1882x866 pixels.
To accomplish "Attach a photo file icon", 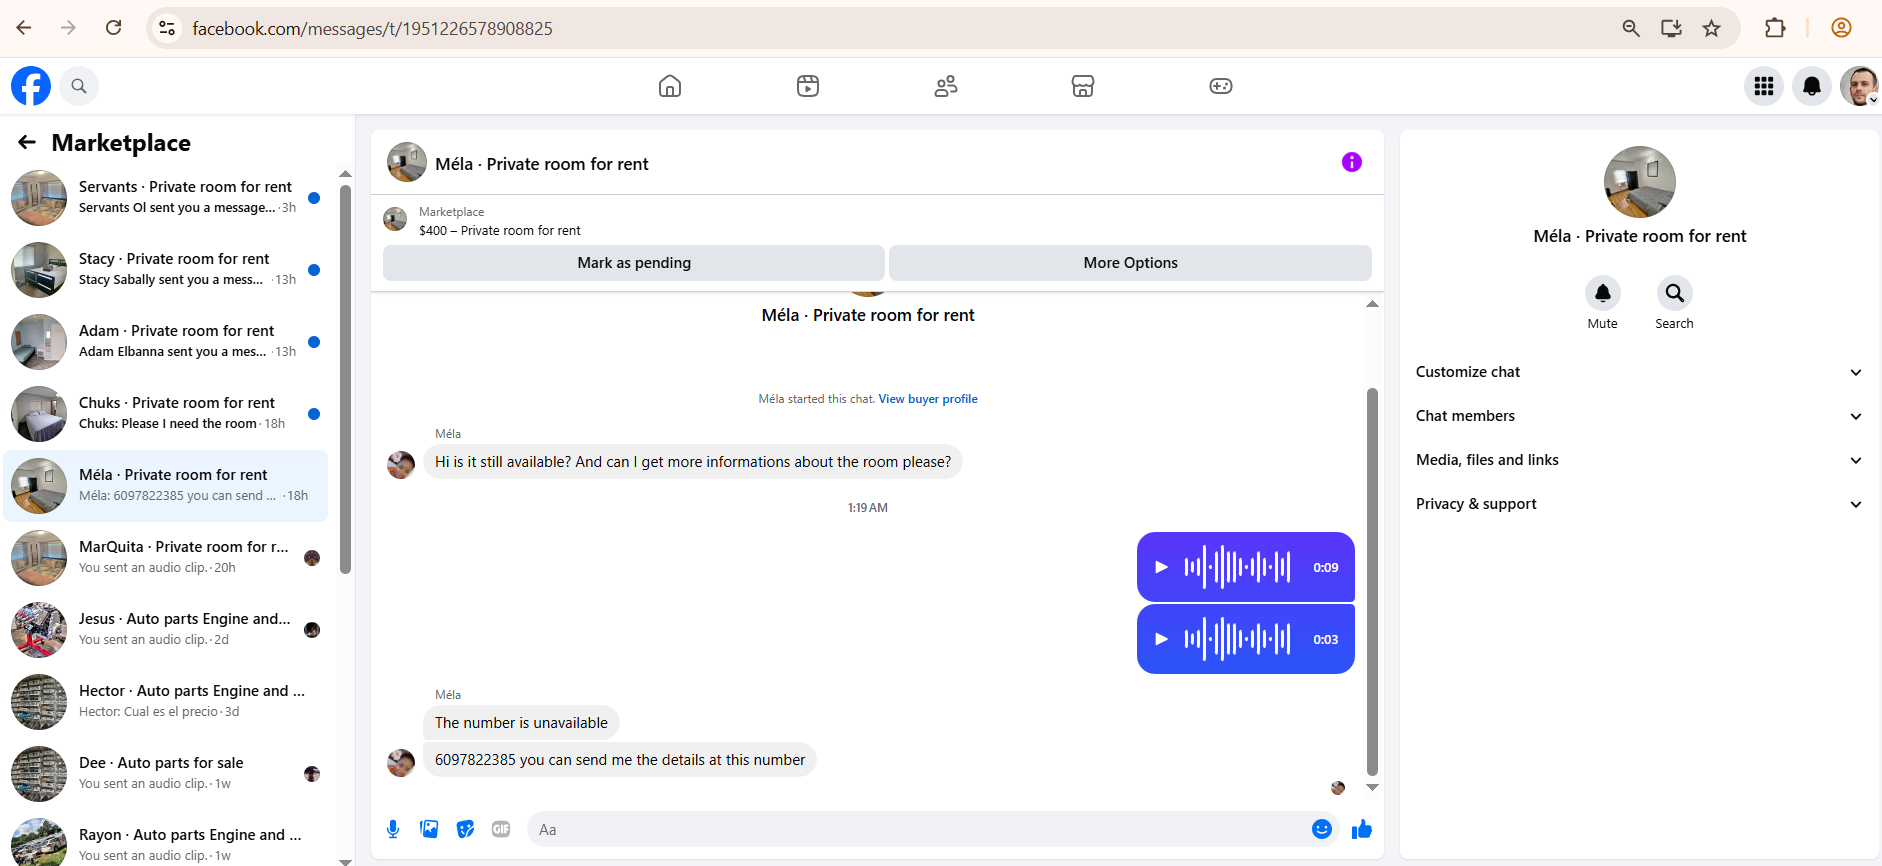I will click(429, 829).
